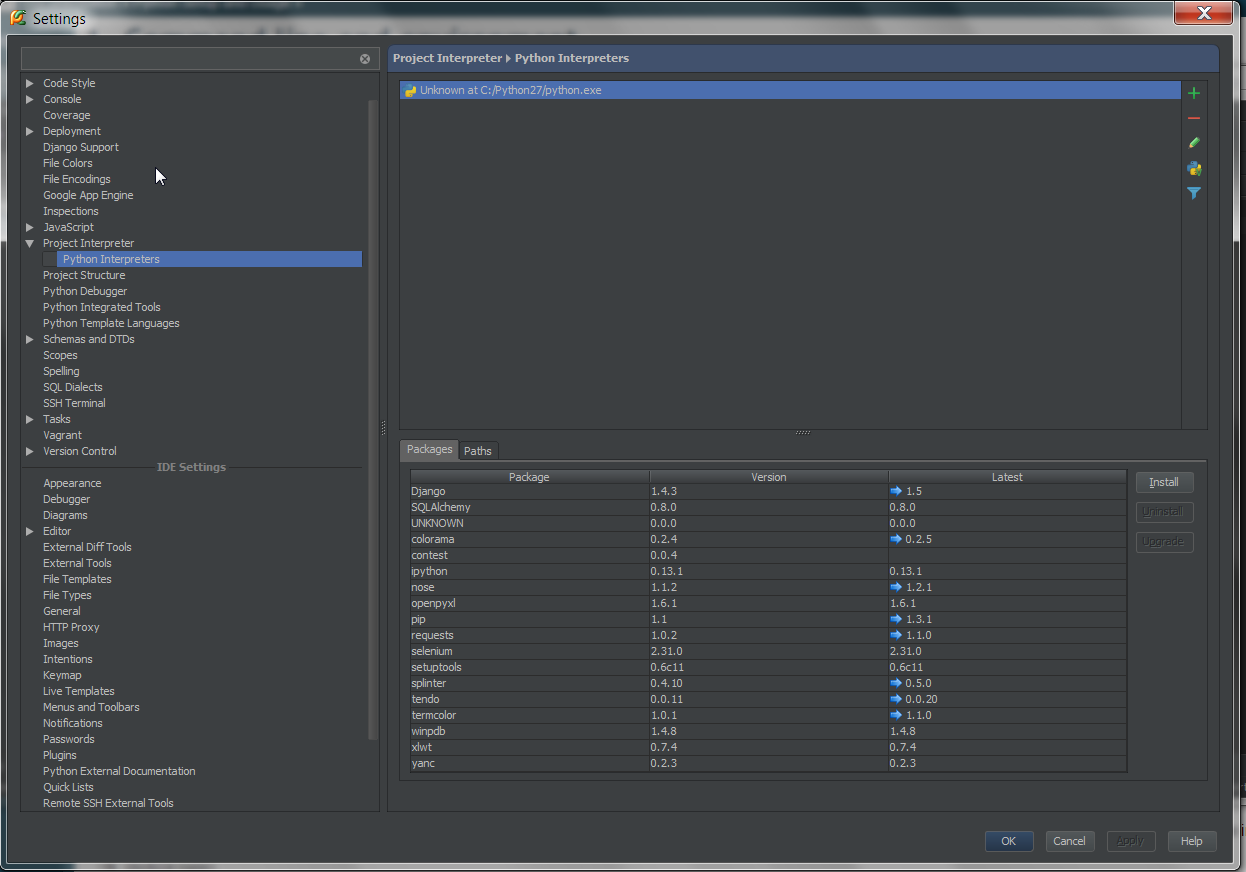Image resolution: width=1246 pixels, height=872 pixels.
Task: Expand the Code Style tree node
Action: [x=30, y=83]
